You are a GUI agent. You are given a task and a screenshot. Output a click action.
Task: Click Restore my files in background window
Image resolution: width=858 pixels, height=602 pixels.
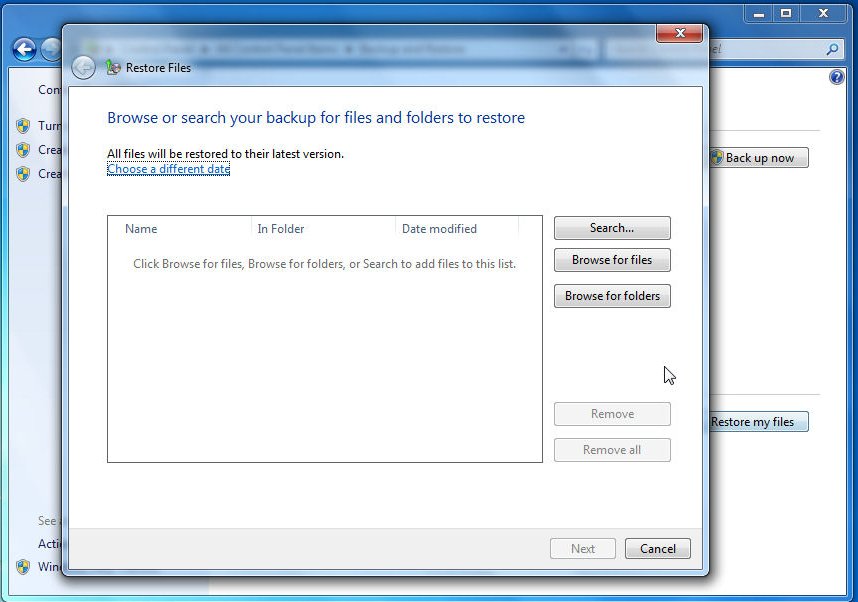pyautogui.click(x=757, y=422)
